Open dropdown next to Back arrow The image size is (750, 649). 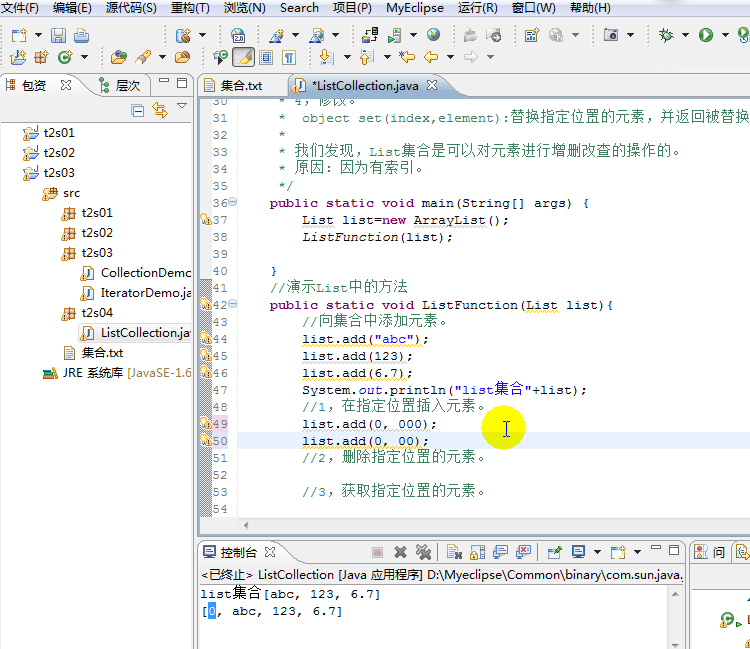tap(450, 57)
